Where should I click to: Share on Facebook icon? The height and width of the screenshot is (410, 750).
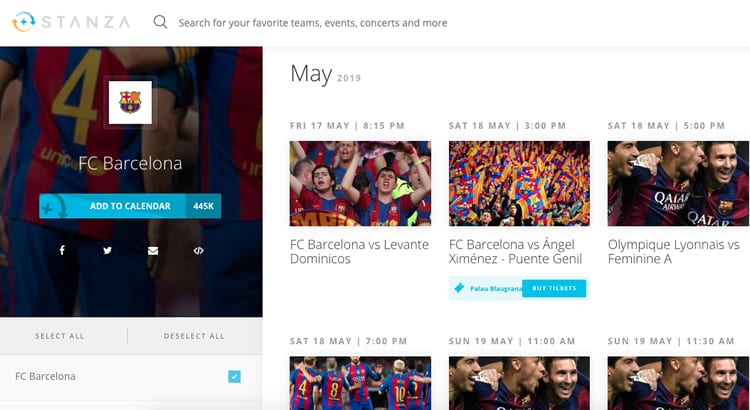tap(62, 250)
